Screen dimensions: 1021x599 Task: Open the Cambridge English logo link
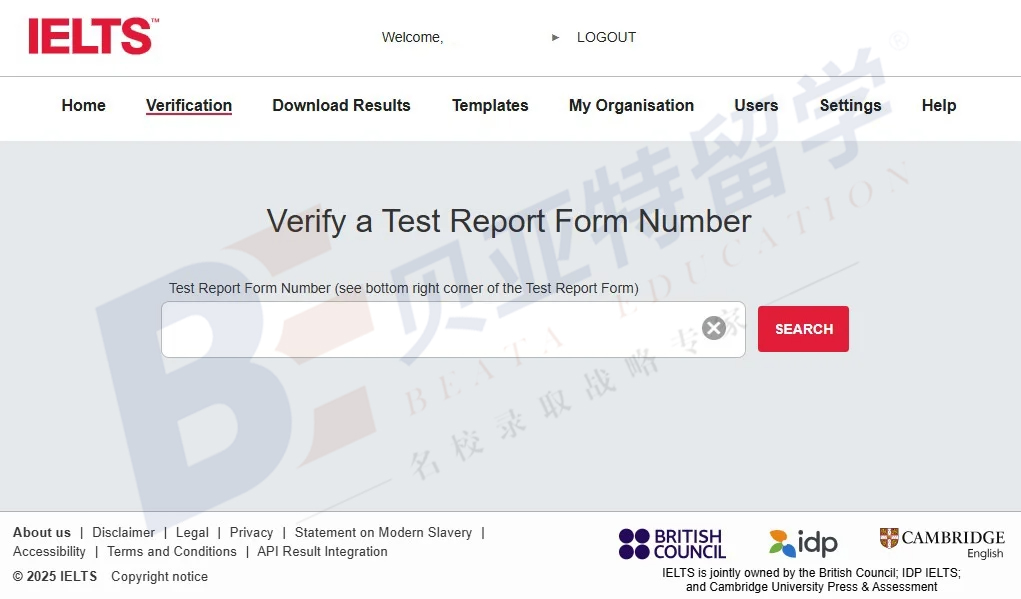point(942,544)
